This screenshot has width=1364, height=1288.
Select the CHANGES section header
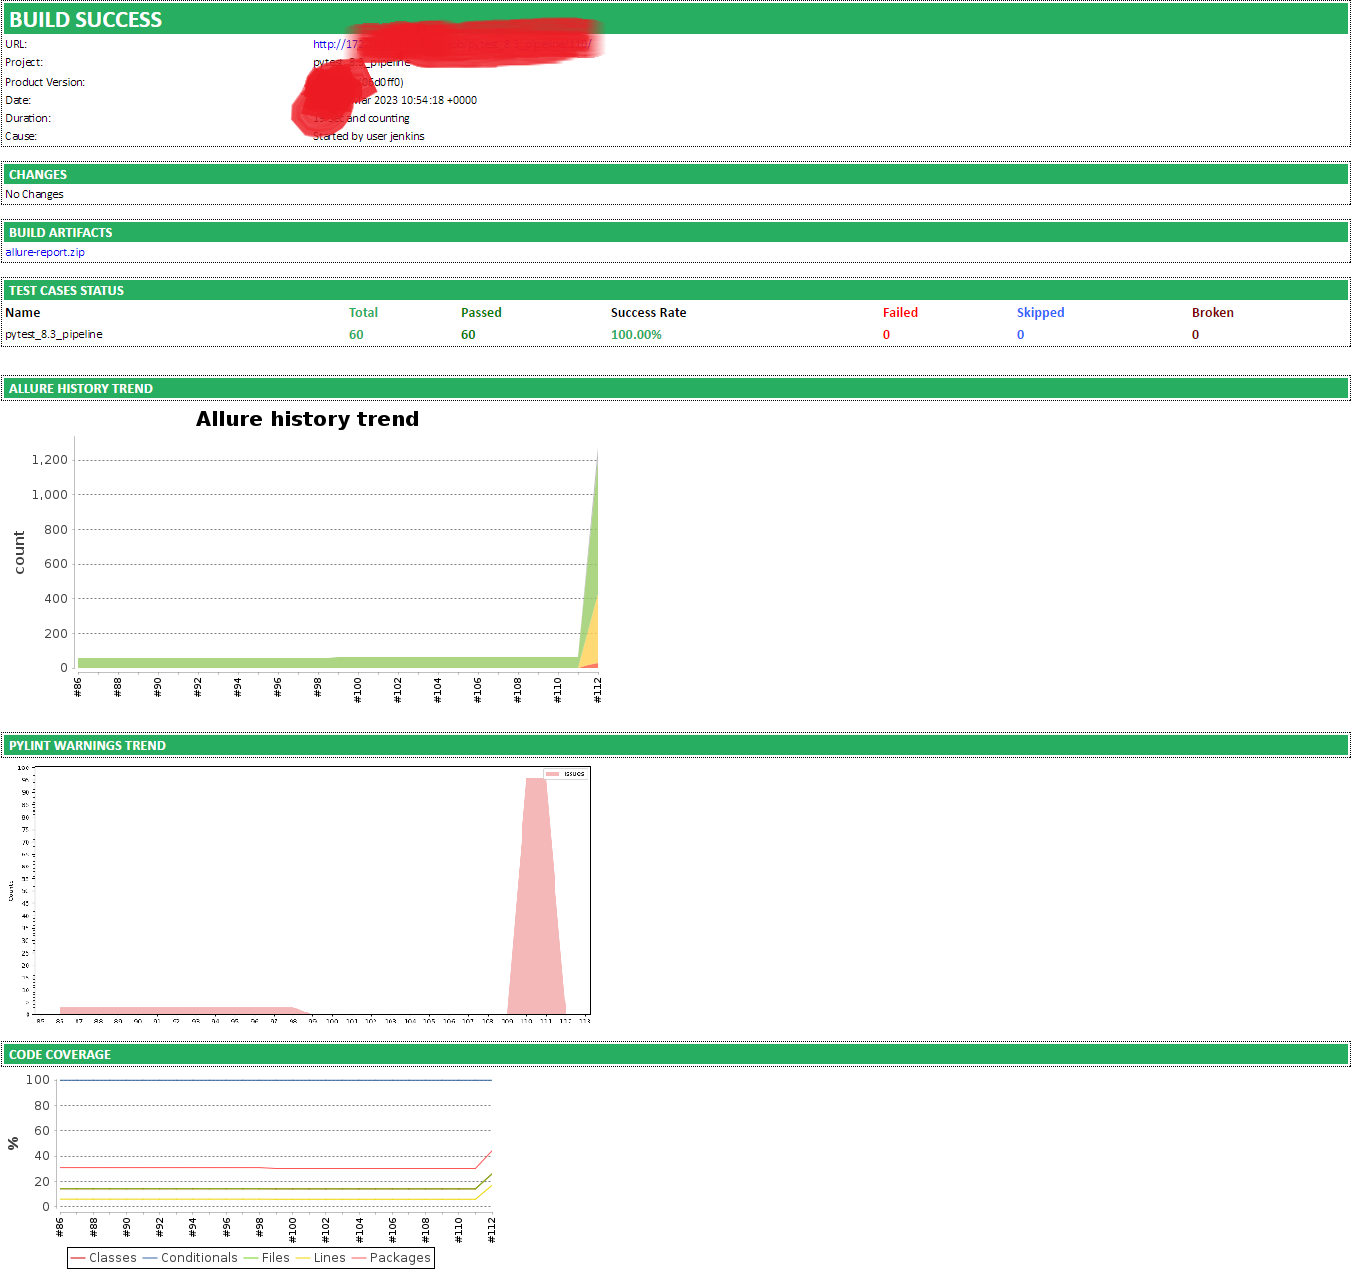(675, 174)
